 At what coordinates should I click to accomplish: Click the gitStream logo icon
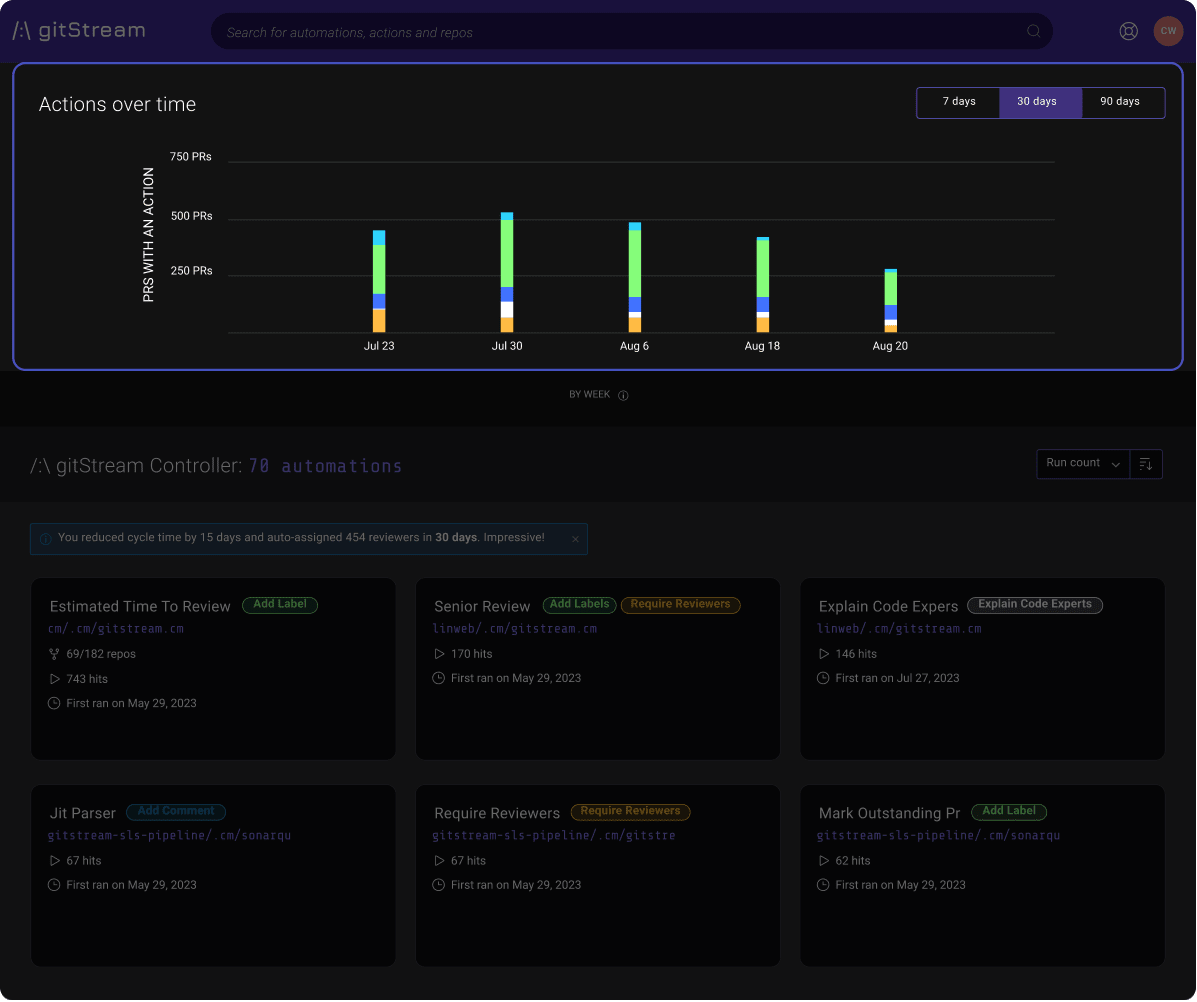pyautogui.click(x=21, y=29)
